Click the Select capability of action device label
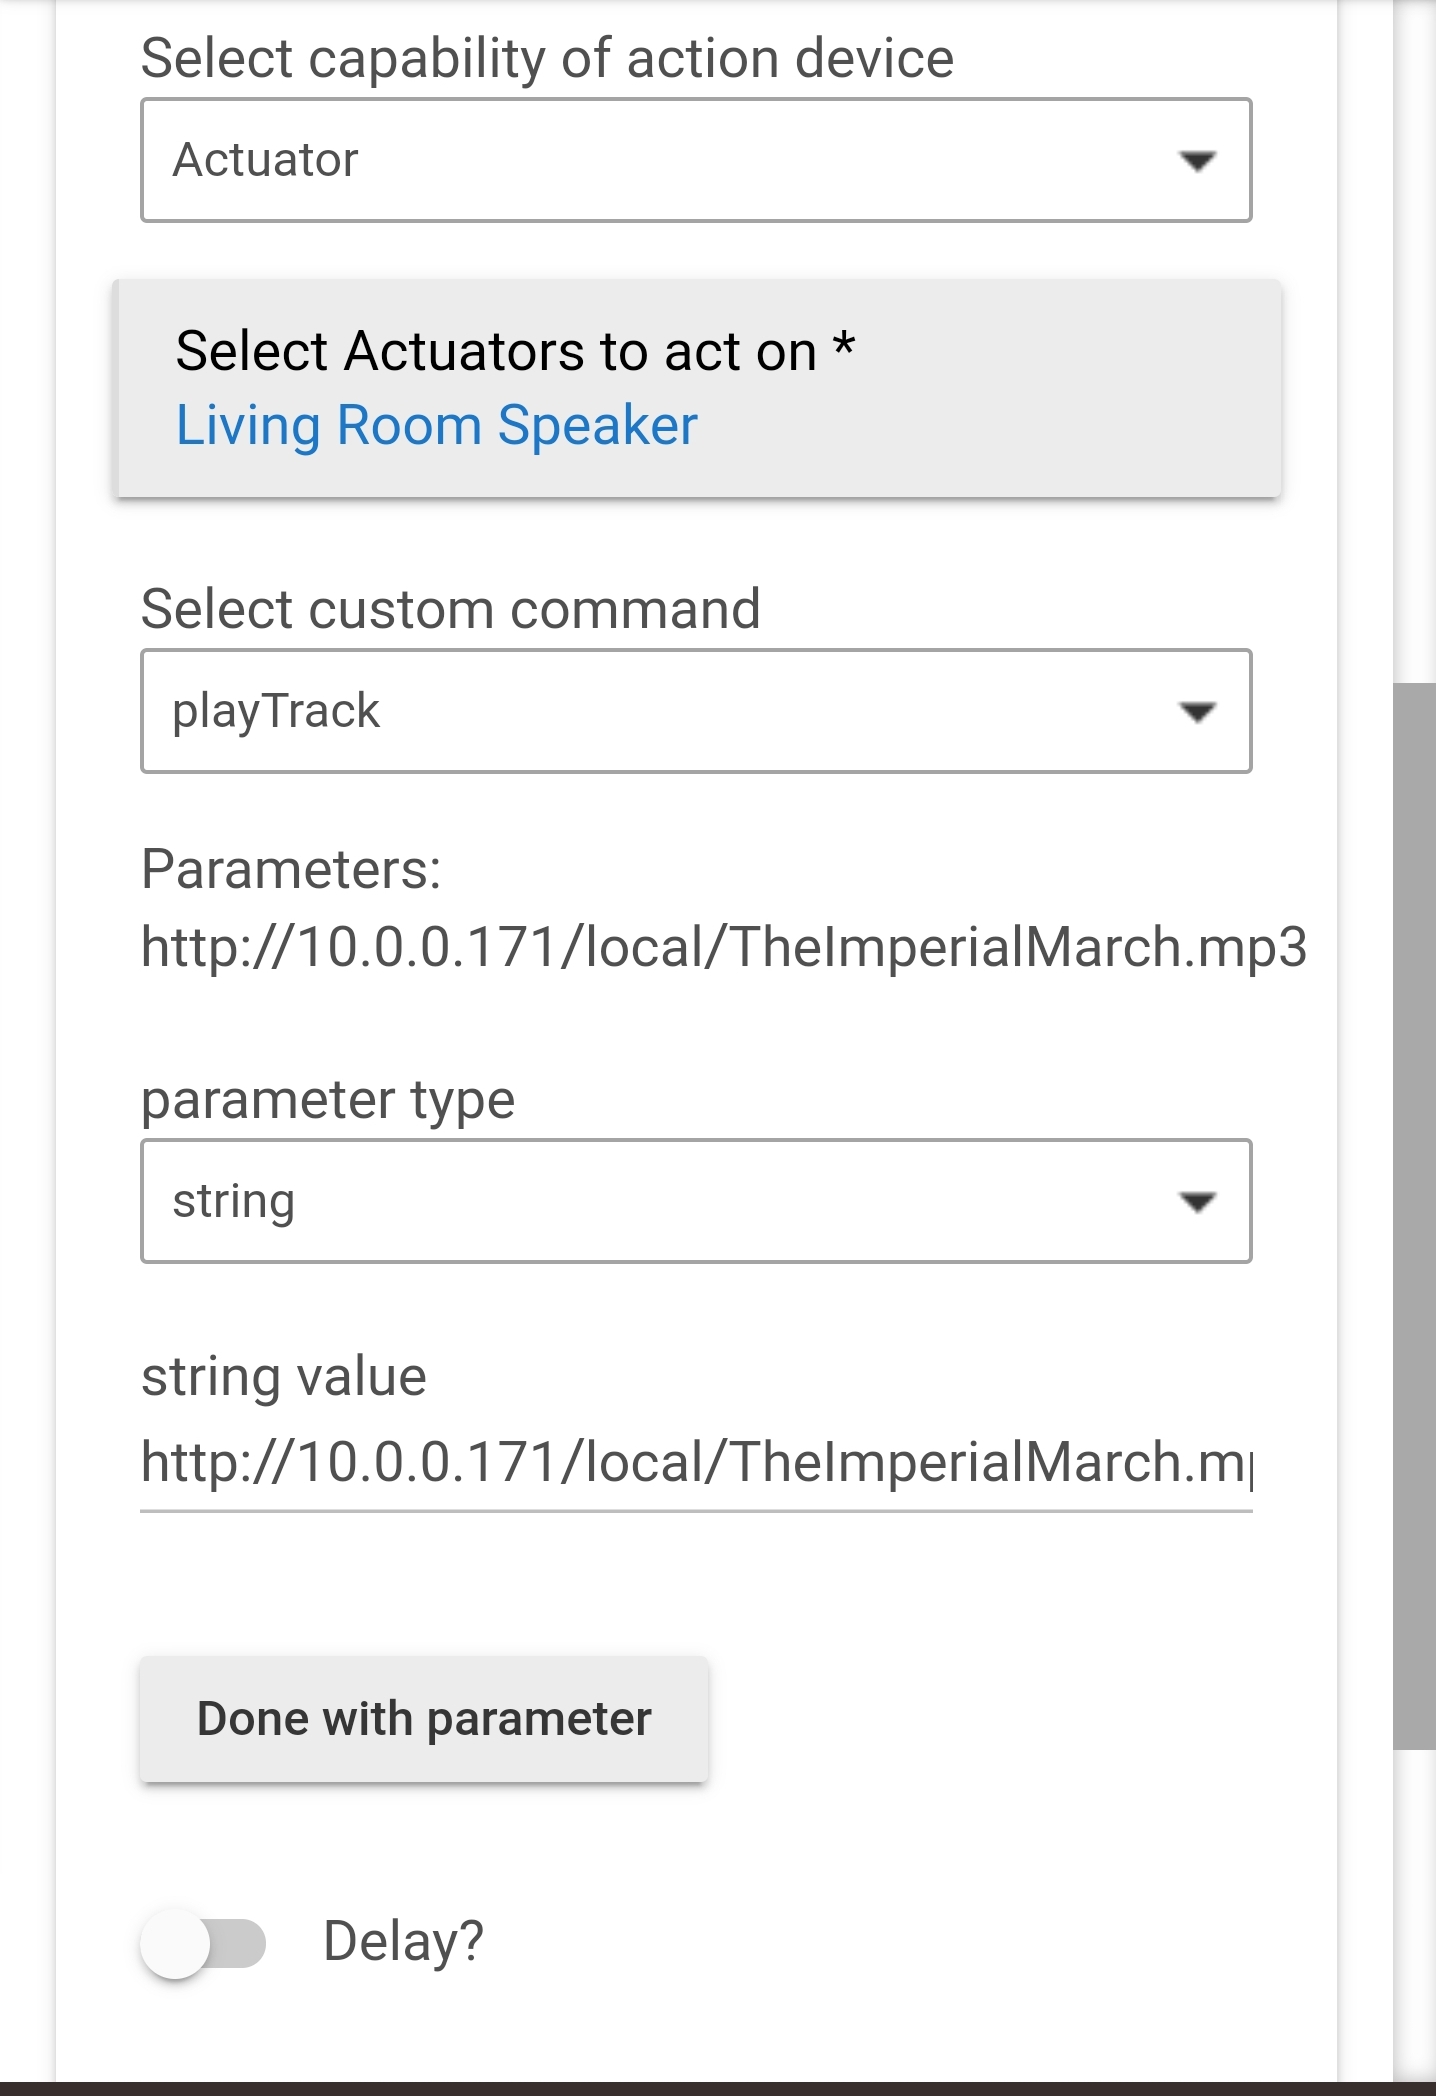Image resolution: width=1436 pixels, height=2096 pixels. coord(547,58)
